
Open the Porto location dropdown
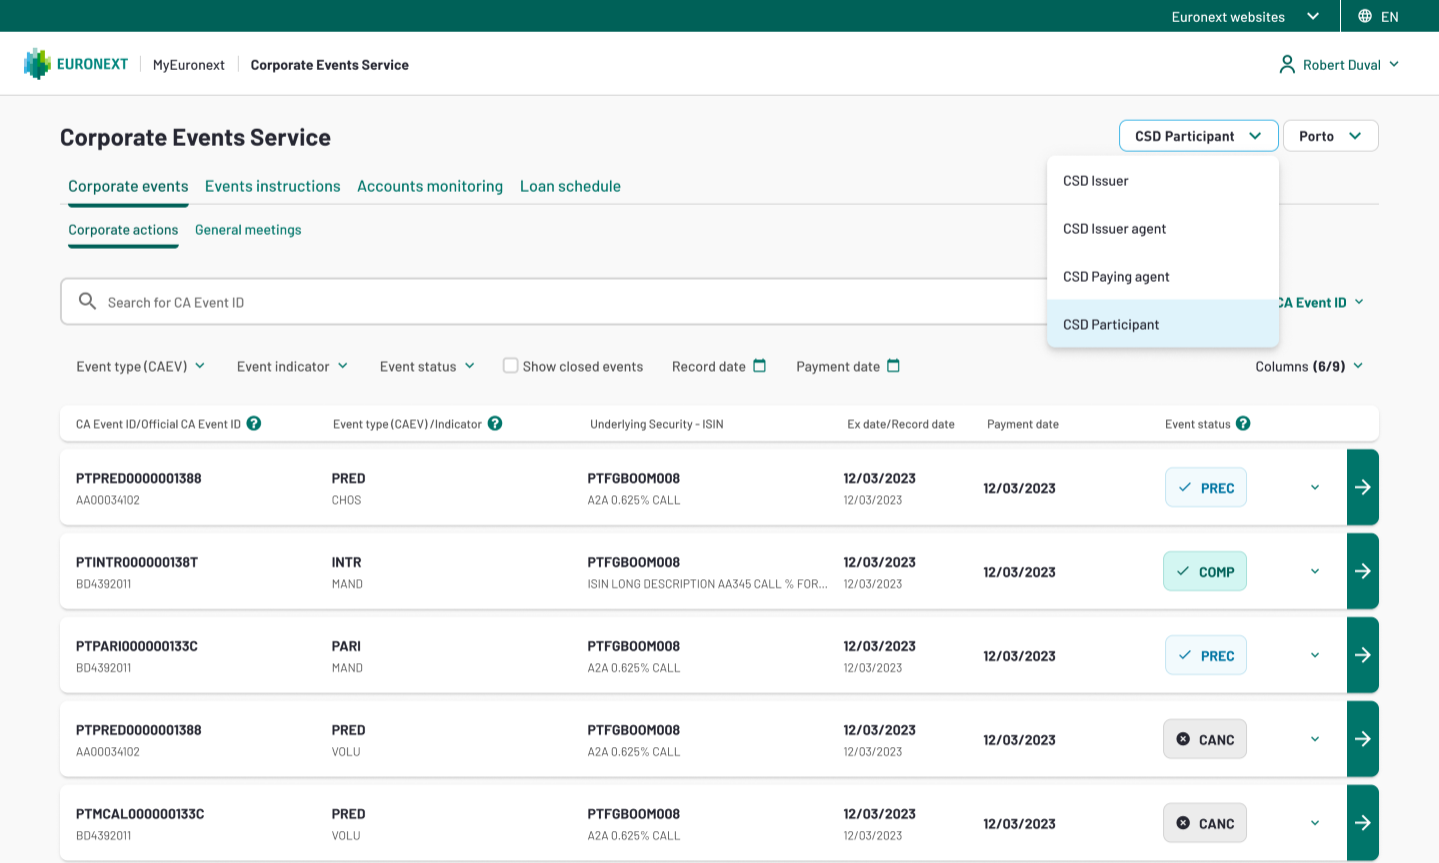1331,136
